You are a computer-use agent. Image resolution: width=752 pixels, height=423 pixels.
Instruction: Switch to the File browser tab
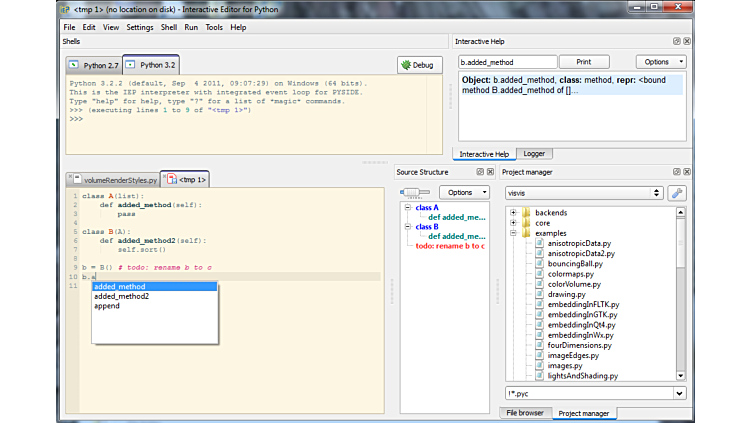pos(524,412)
